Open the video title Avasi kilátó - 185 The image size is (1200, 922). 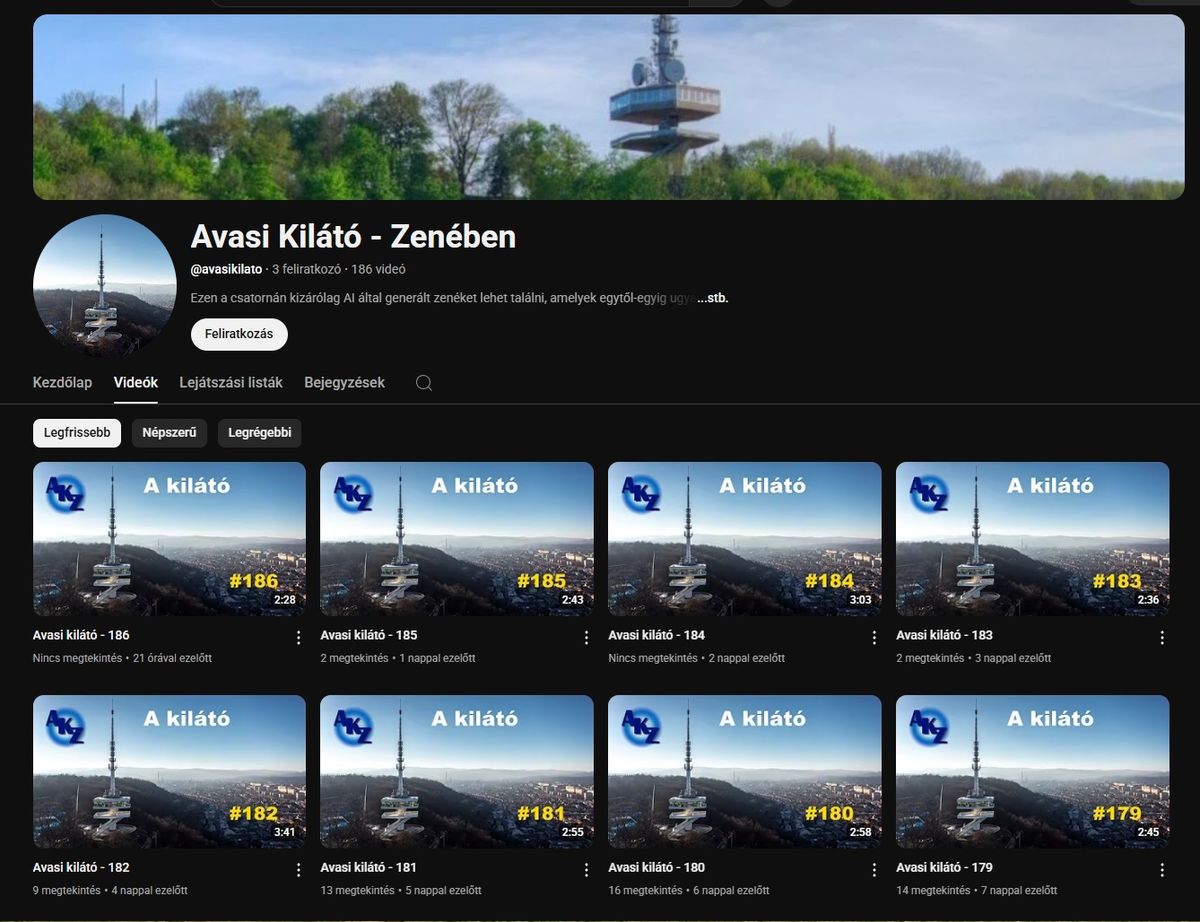pos(369,635)
